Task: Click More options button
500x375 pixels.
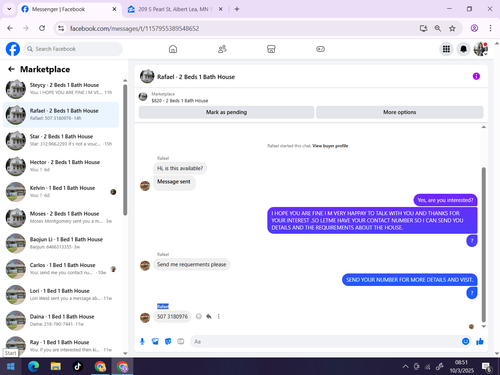Action: click(399, 112)
